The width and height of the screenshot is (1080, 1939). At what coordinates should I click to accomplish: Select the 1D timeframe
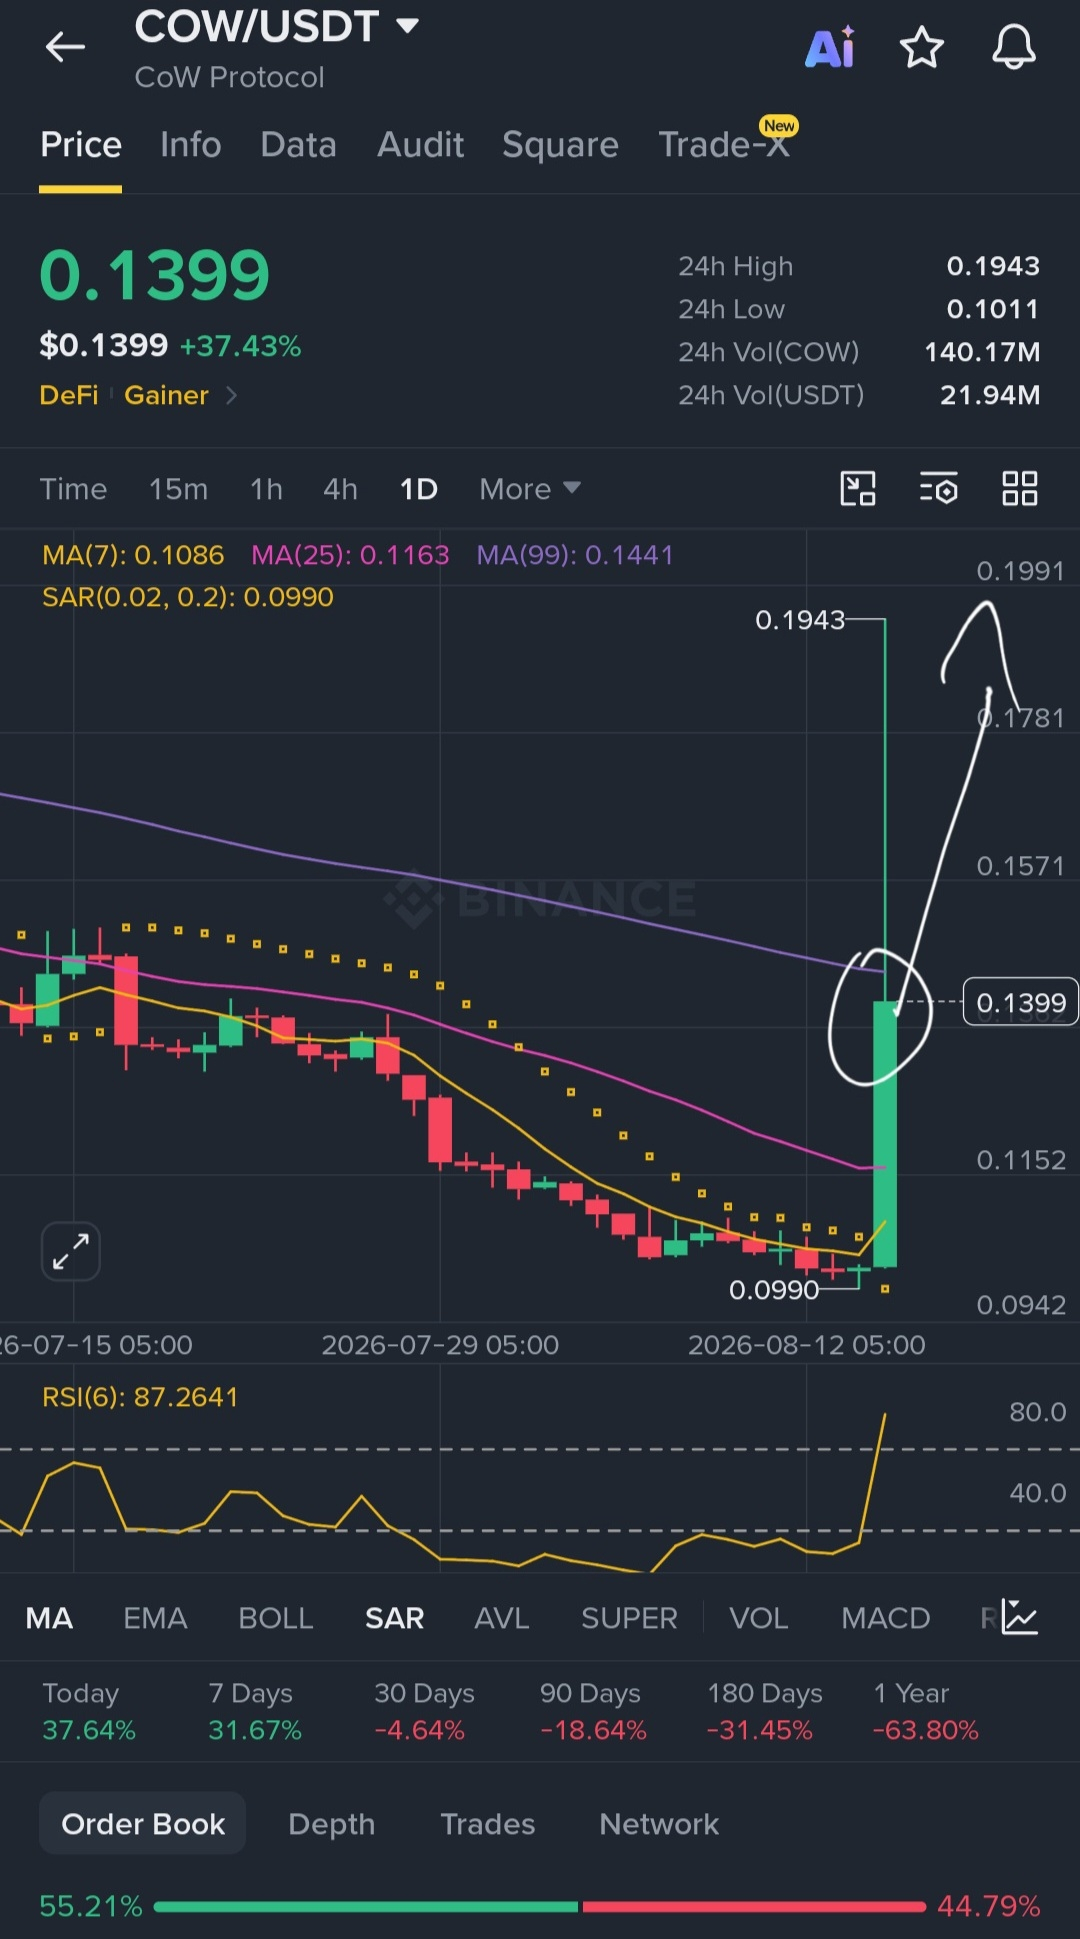click(419, 489)
